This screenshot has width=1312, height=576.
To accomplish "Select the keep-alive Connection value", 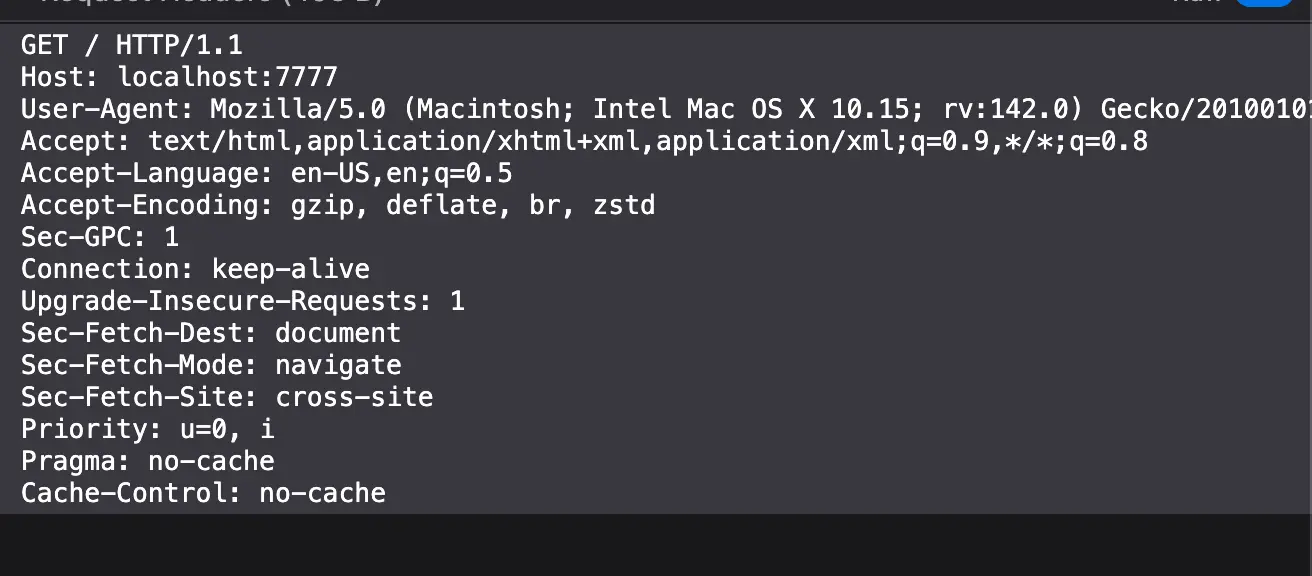I will click(291, 269).
